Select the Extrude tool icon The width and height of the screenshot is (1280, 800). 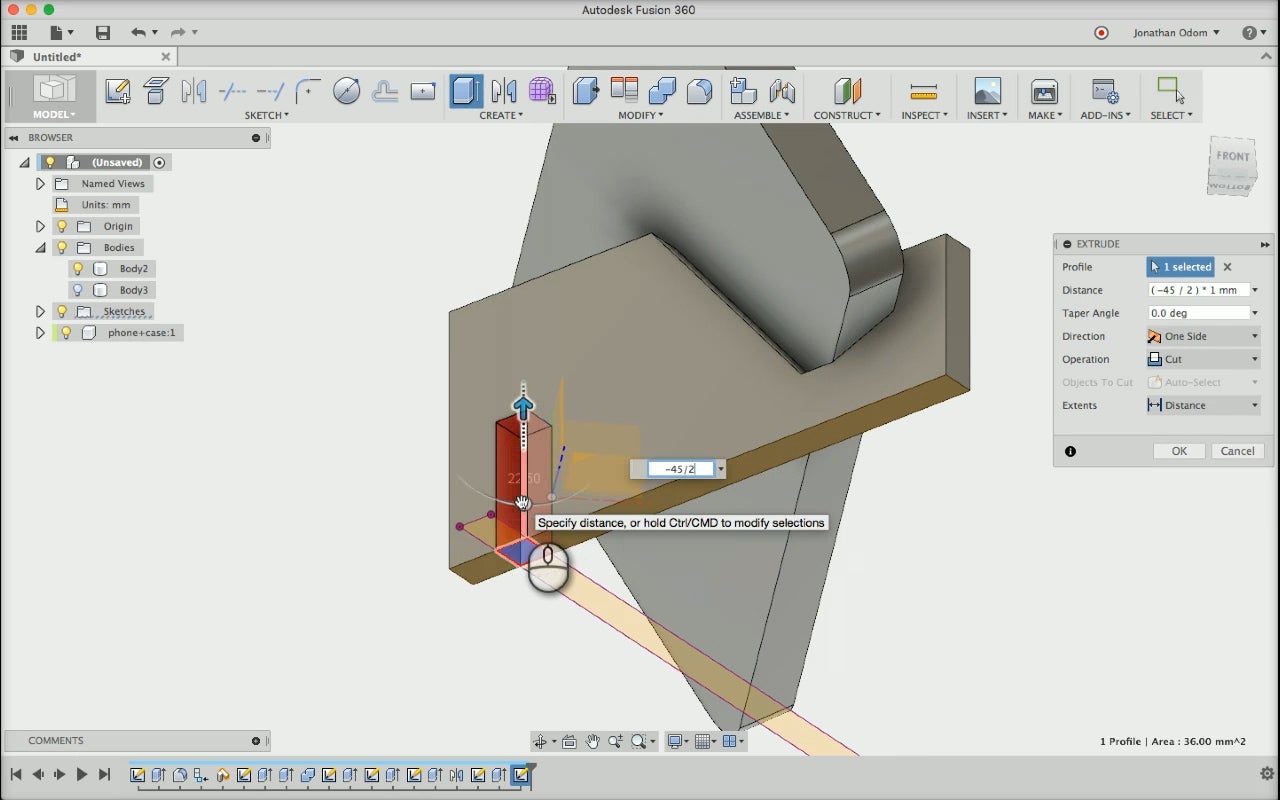(x=466, y=92)
